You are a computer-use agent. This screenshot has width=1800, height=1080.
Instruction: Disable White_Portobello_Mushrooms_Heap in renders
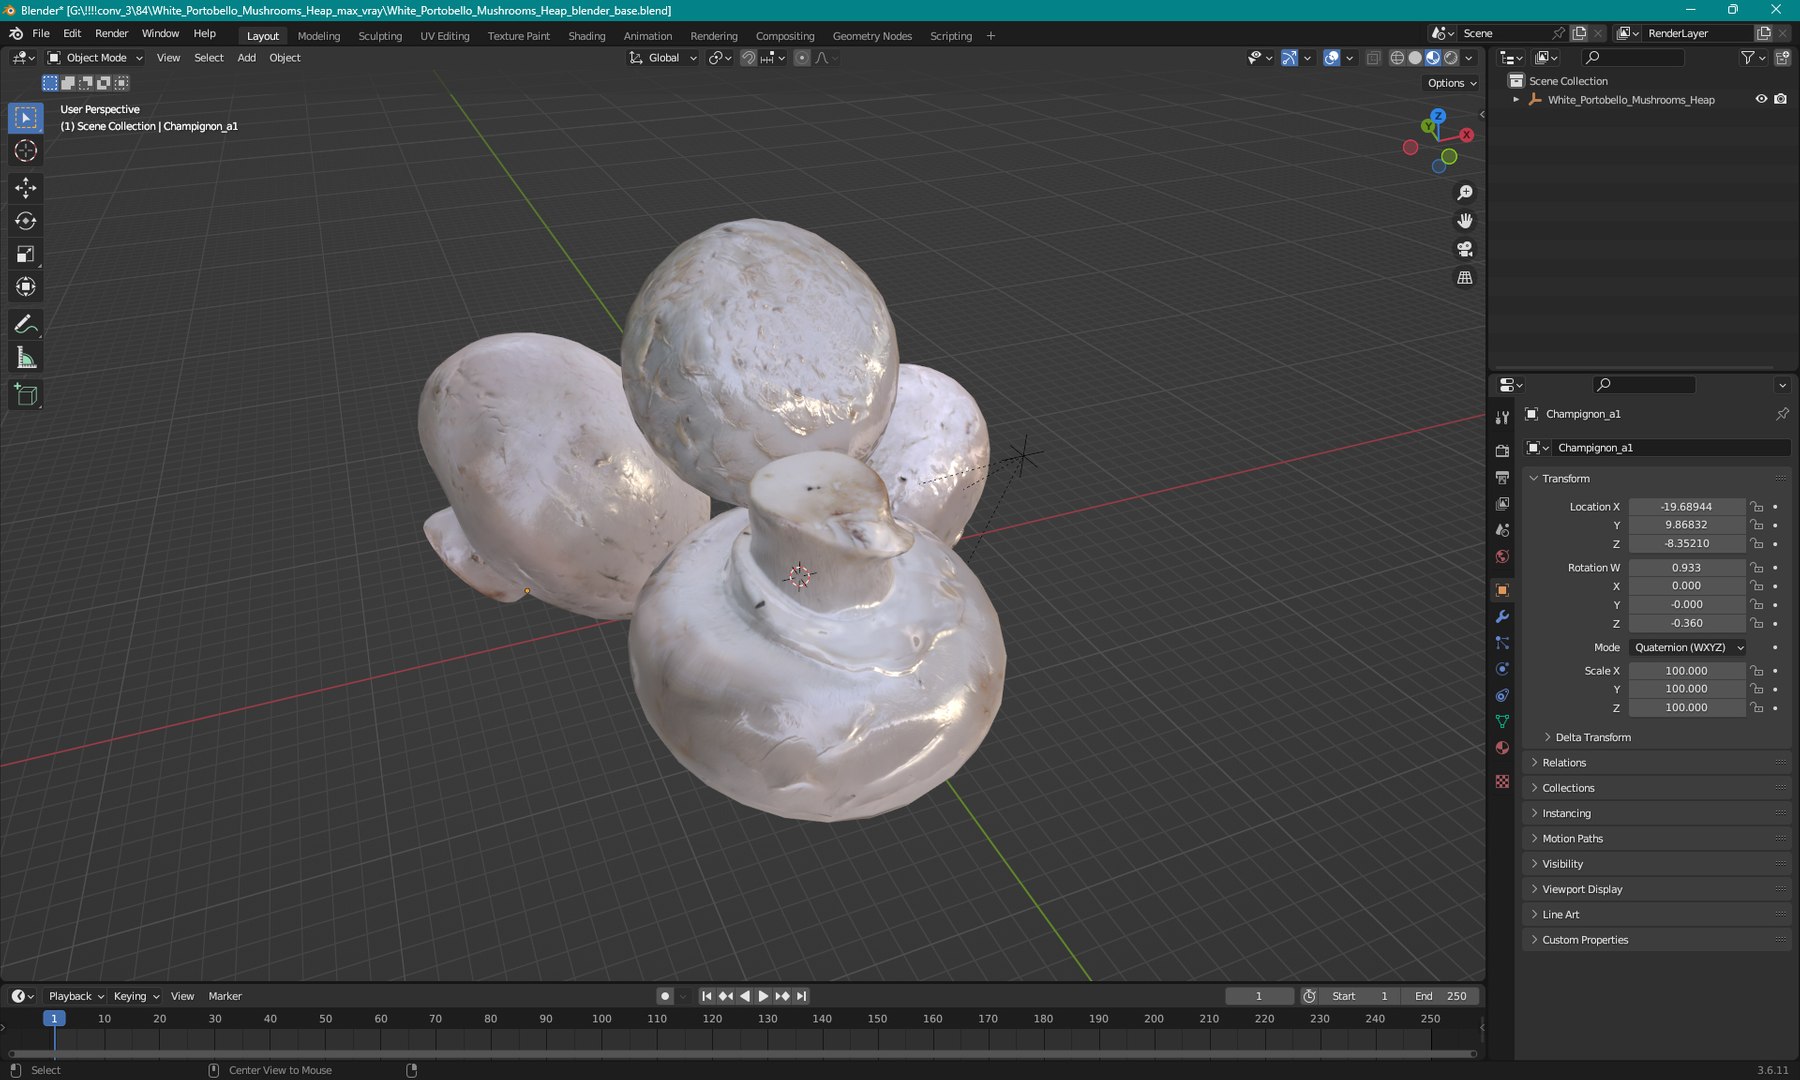point(1780,99)
